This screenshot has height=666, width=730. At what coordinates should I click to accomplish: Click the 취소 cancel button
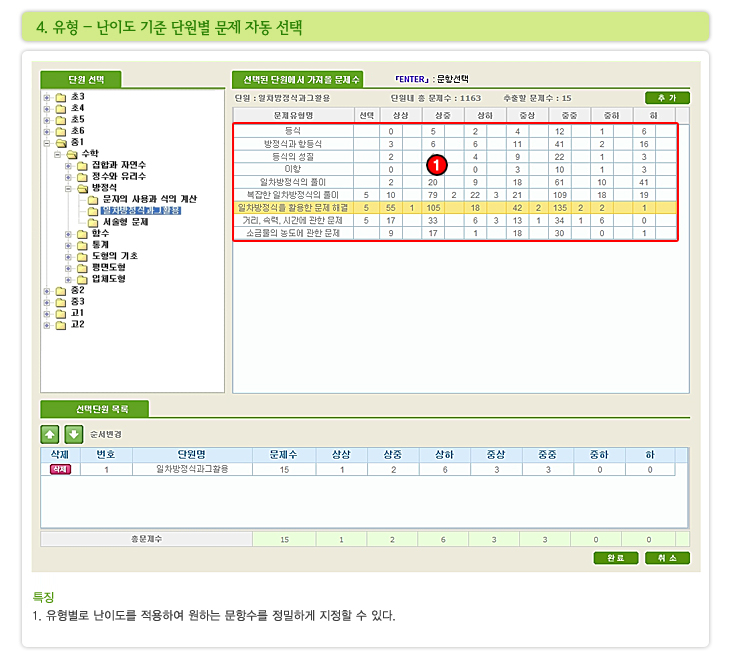667,558
